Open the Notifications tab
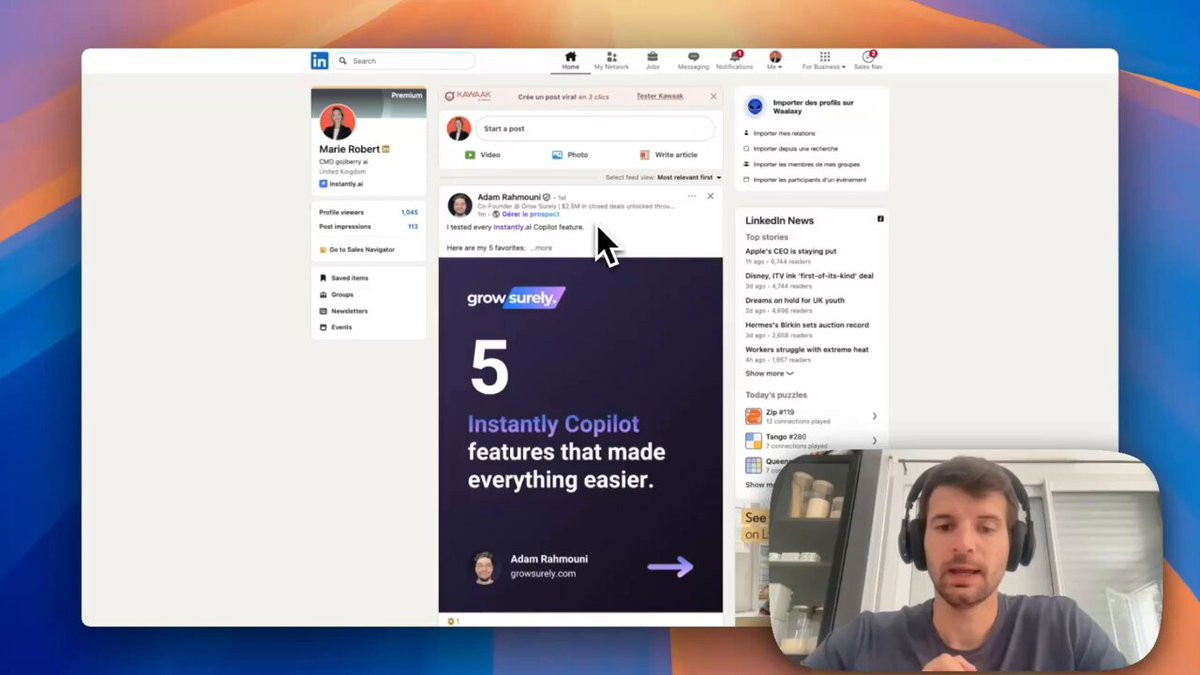 click(734, 61)
